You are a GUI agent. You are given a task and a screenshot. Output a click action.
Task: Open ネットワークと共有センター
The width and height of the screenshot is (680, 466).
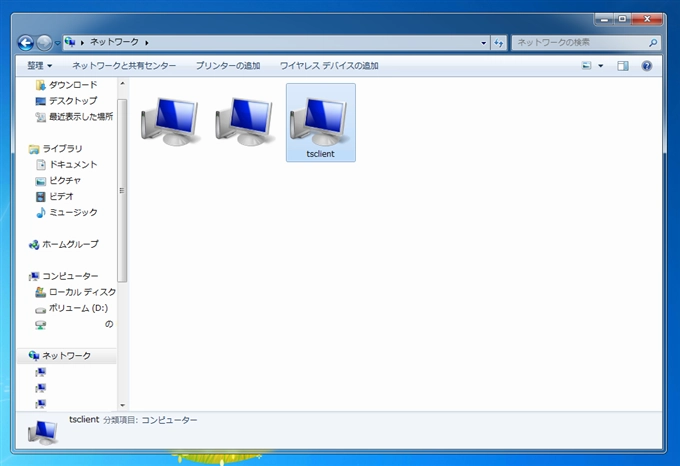124,66
